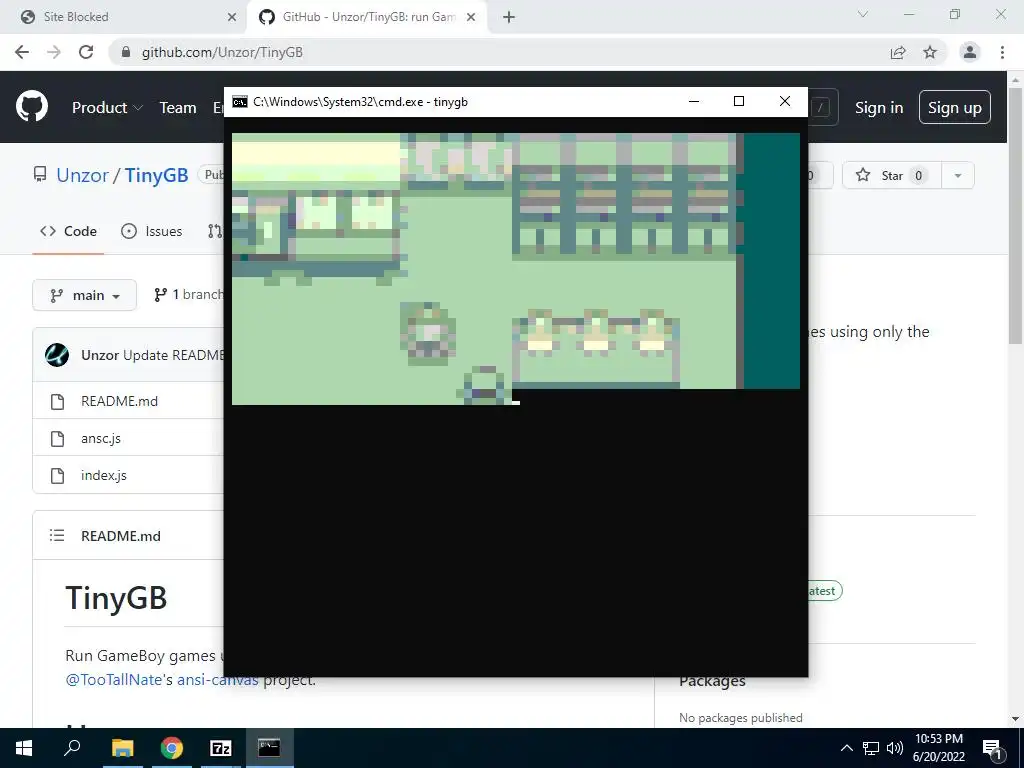Open the volume control in system tray
This screenshot has height=768, width=1024.
pos(895,748)
